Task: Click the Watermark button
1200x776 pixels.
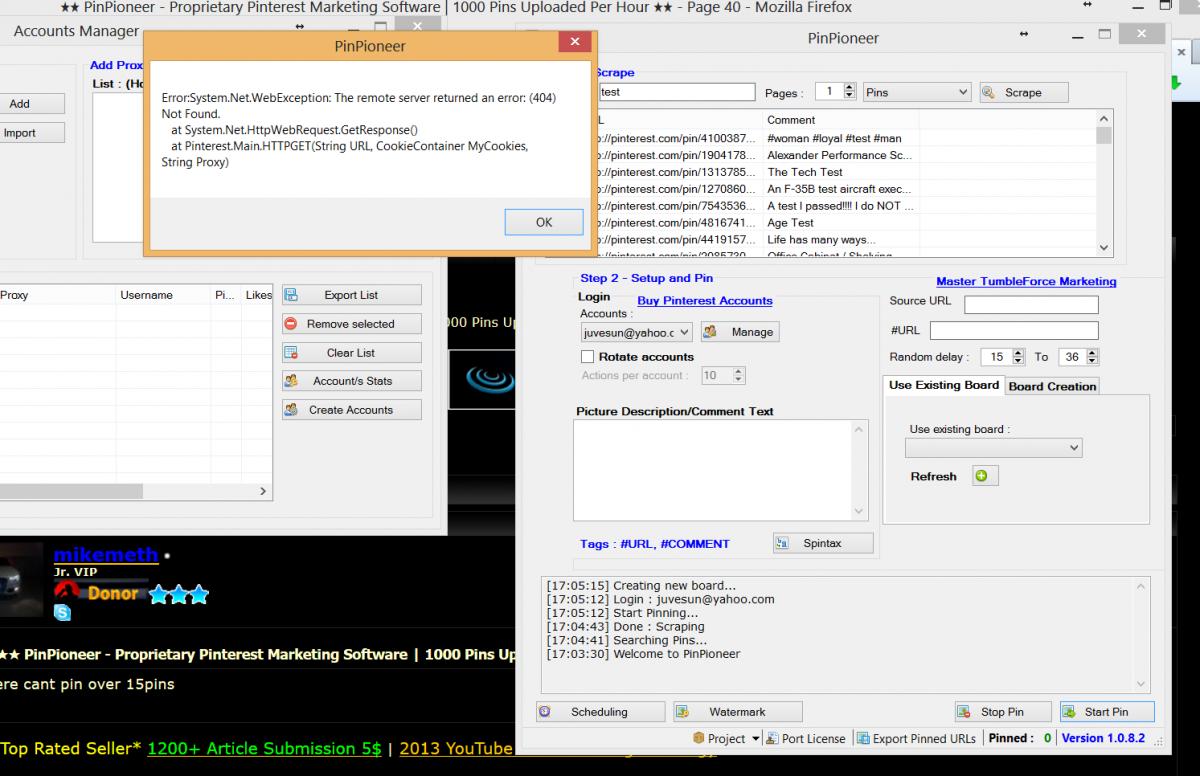Action: (x=738, y=712)
